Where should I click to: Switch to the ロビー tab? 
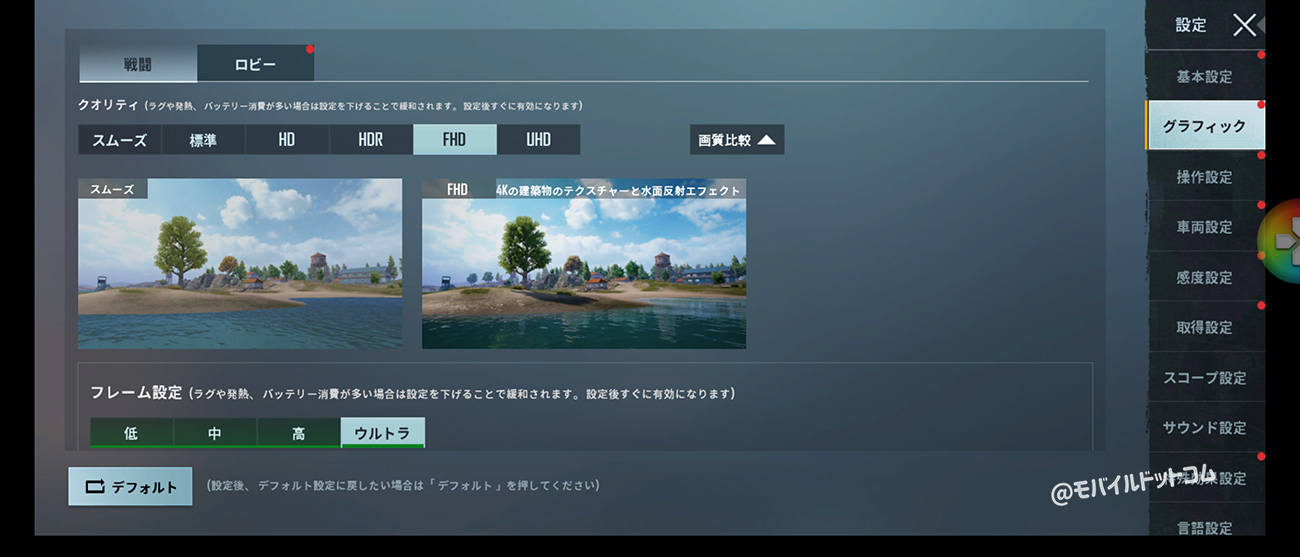[x=256, y=64]
